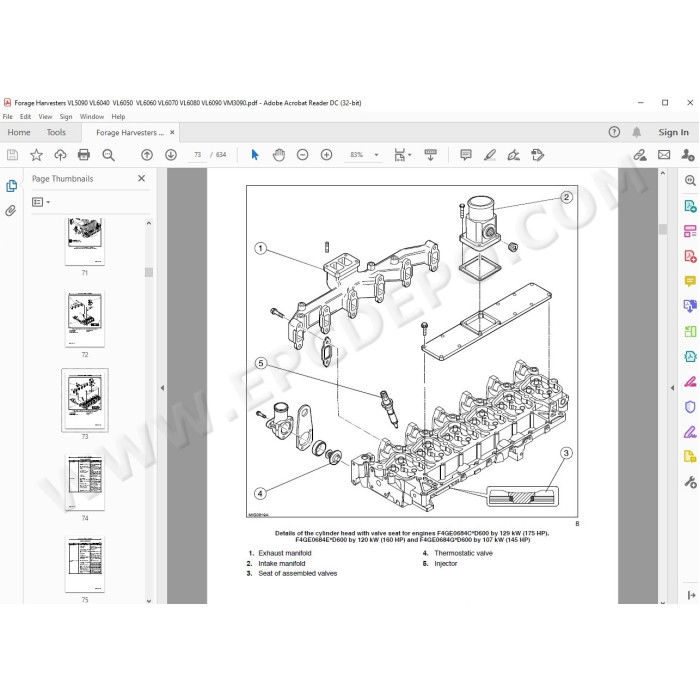
Task: Click the Sign In button
Action: [673, 132]
